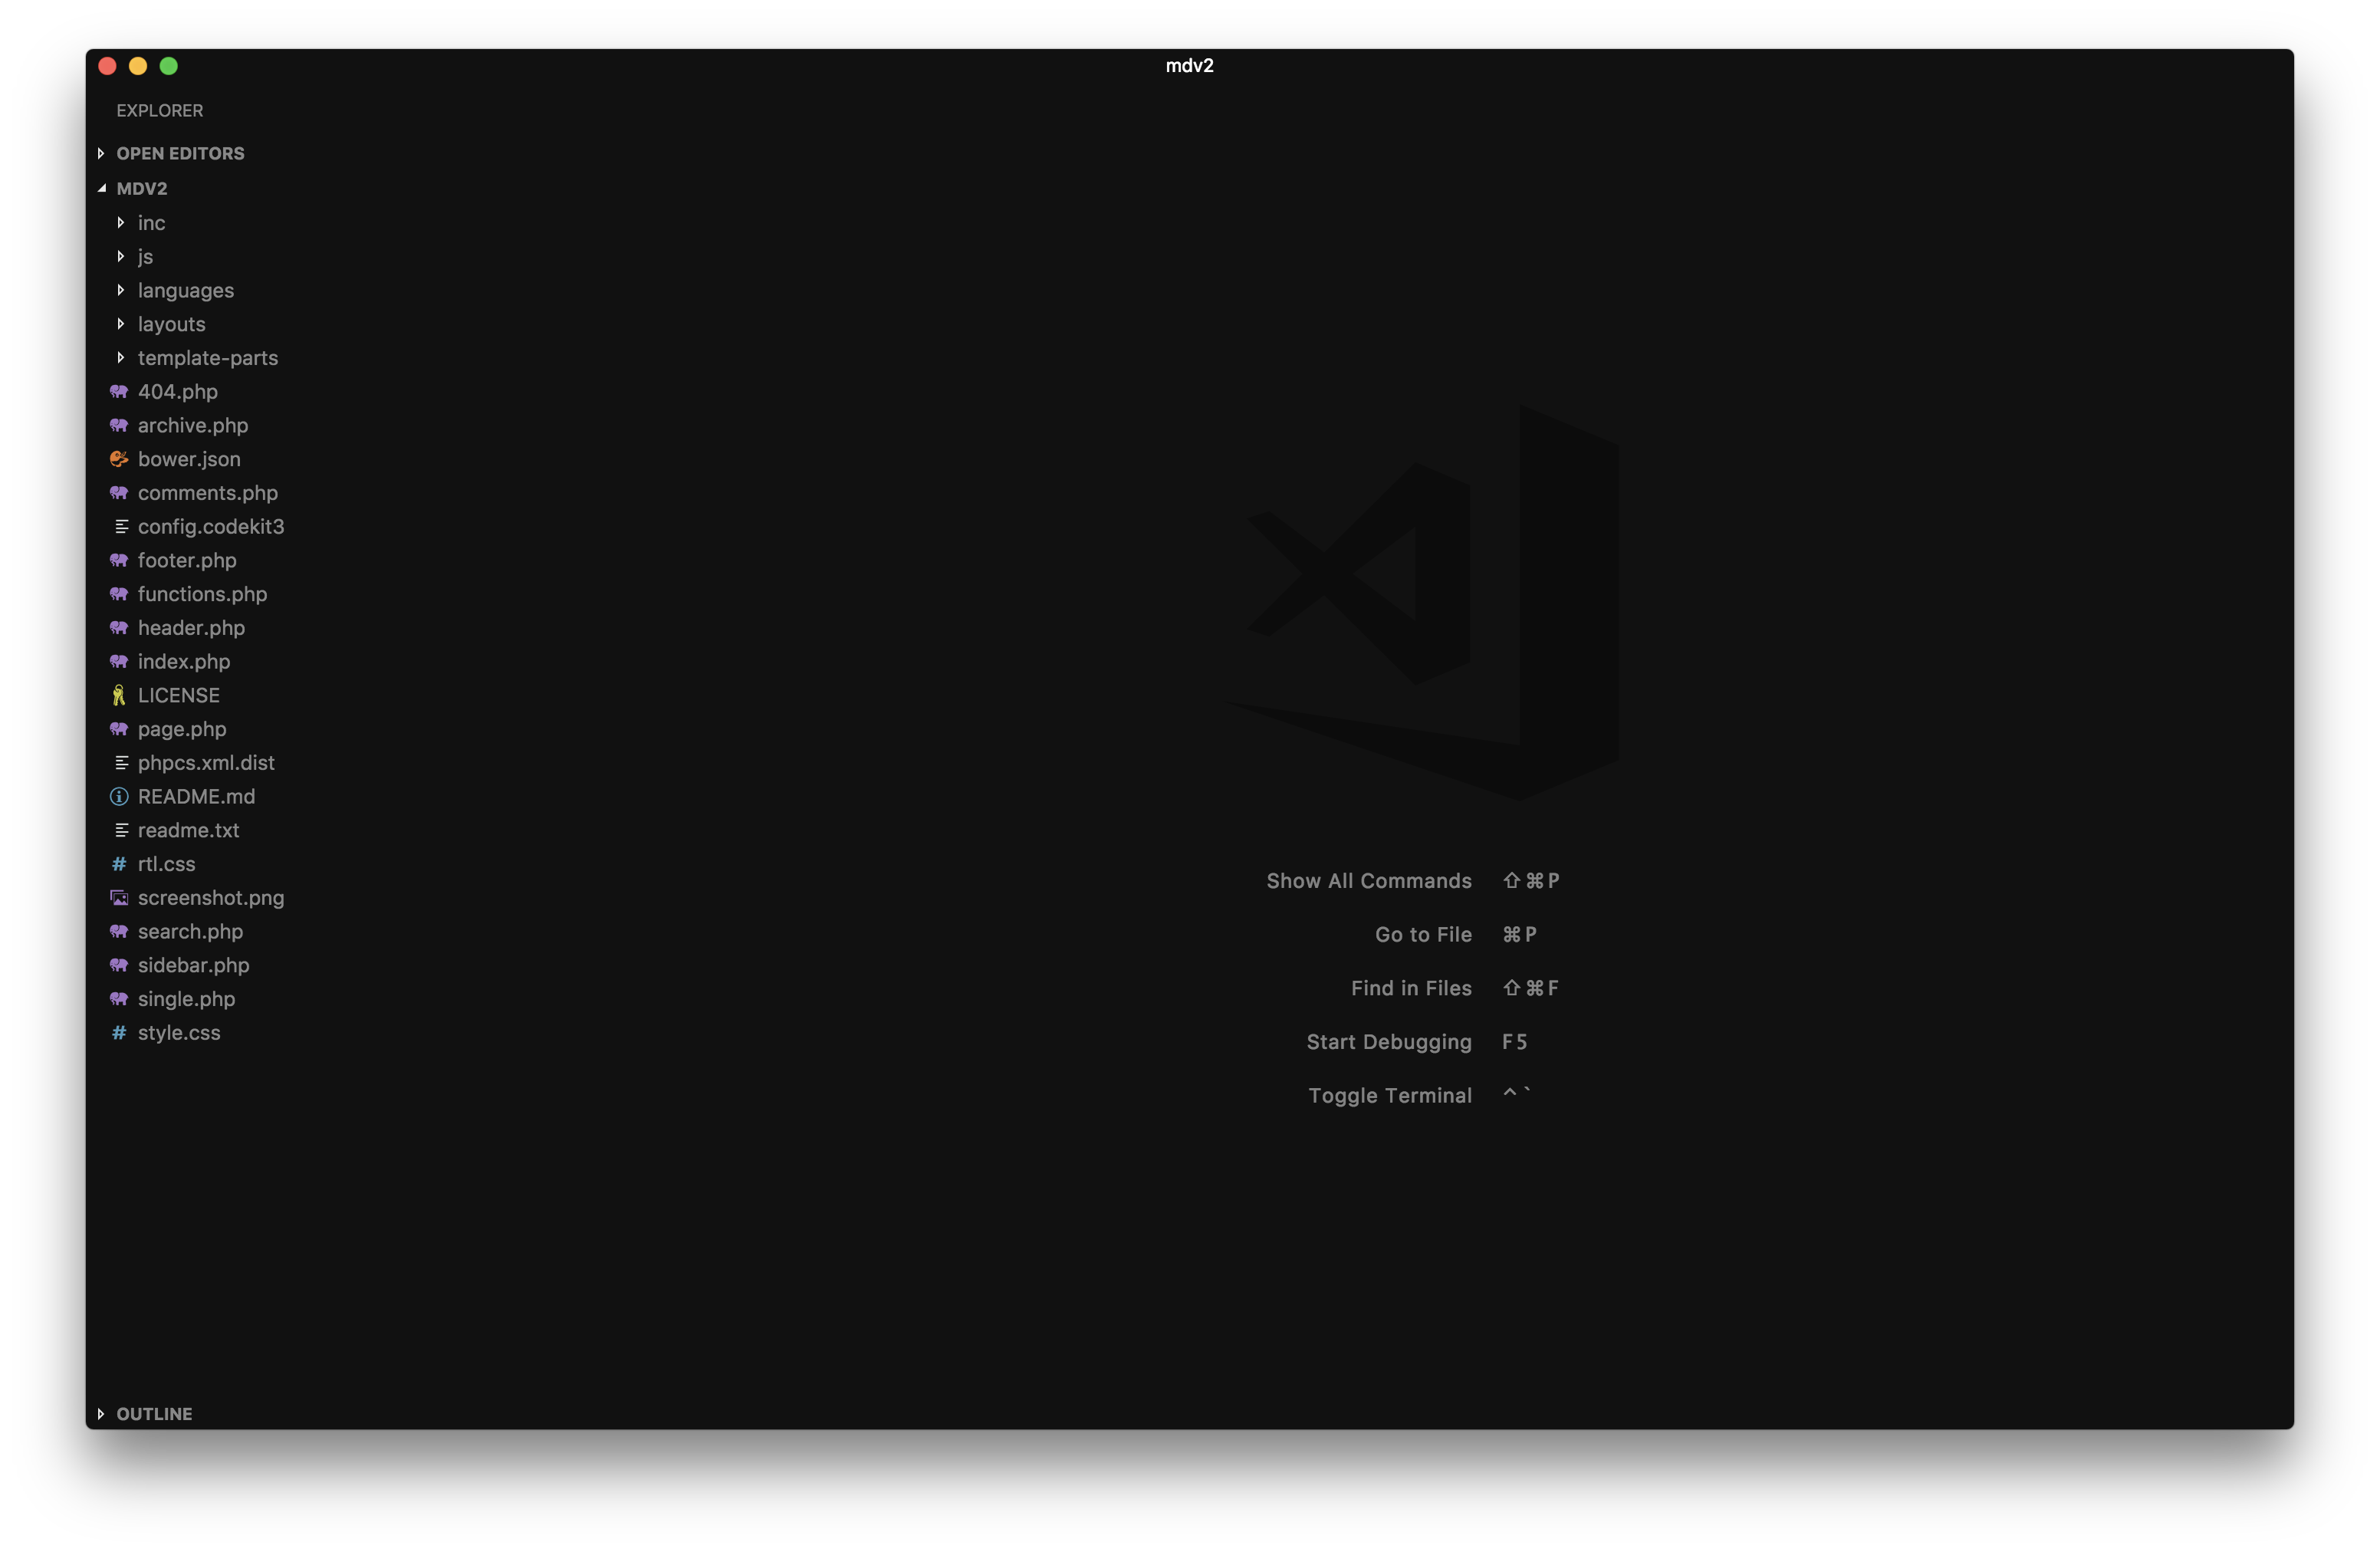Open the index.php file
Viewport: 2380px width, 1552px height.
click(x=184, y=662)
